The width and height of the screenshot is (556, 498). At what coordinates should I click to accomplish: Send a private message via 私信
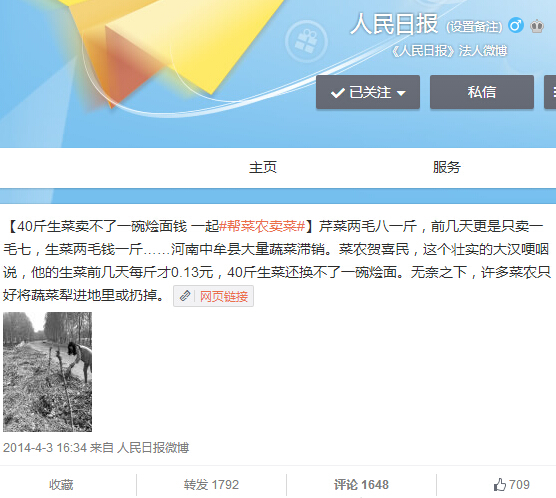[x=482, y=92]
